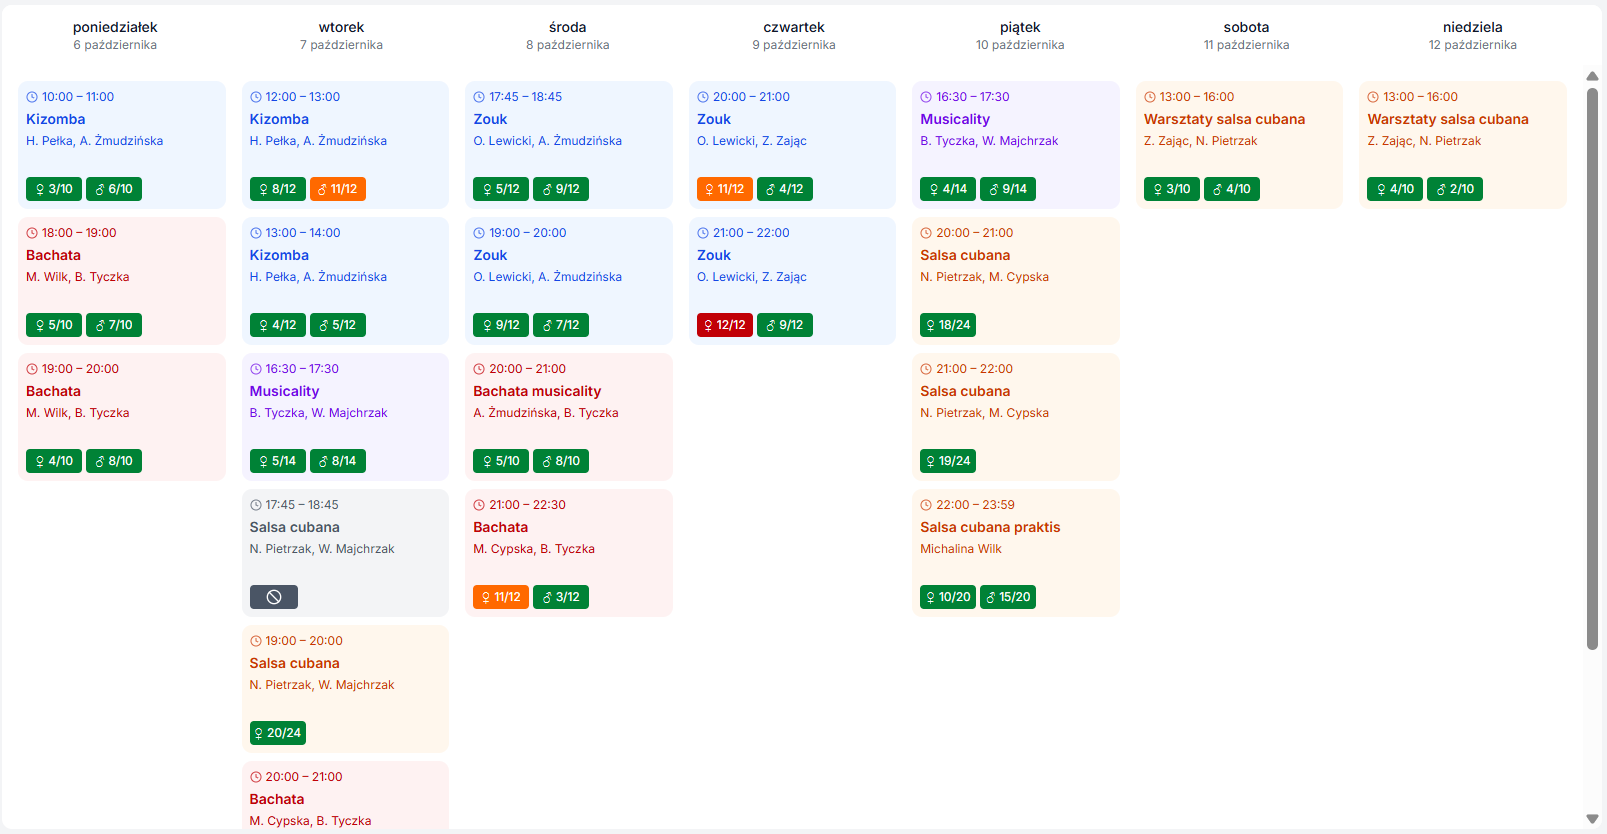Click the vertical scrollbar thumb
The width and height of the screenshot is (1607, 834).
[x=1592, y=368]
